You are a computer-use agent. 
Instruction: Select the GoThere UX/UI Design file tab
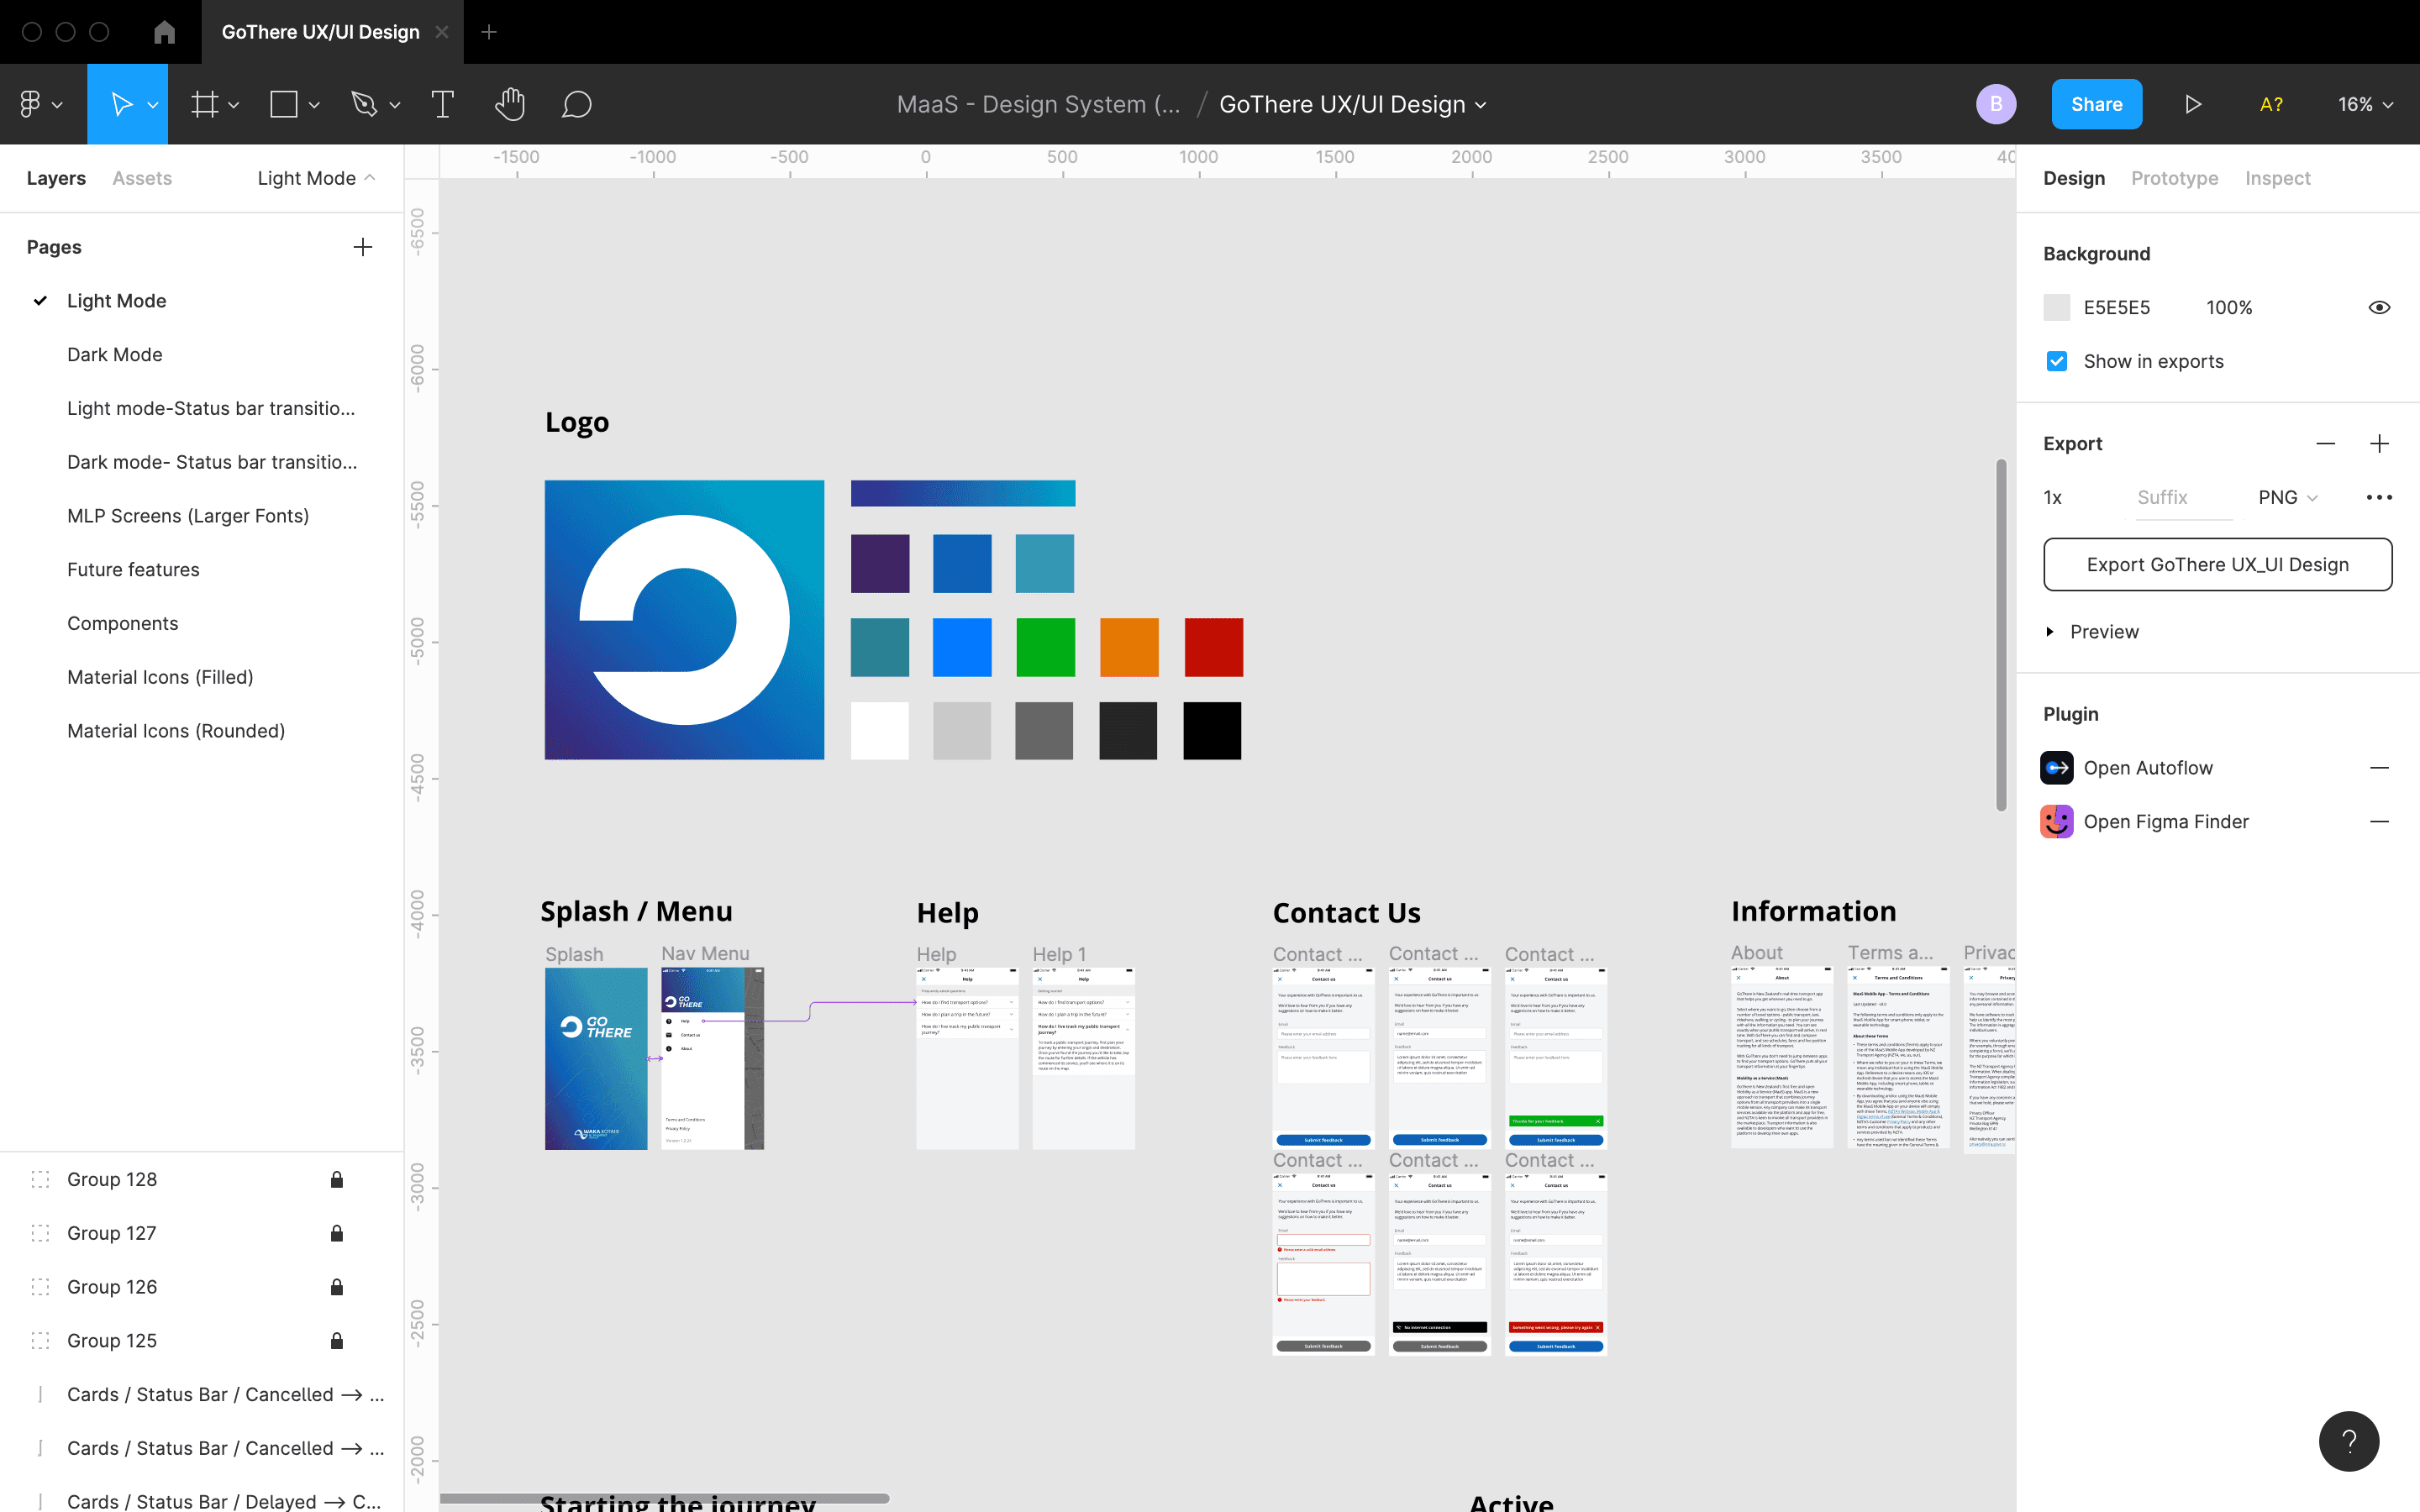click(320, 32)
